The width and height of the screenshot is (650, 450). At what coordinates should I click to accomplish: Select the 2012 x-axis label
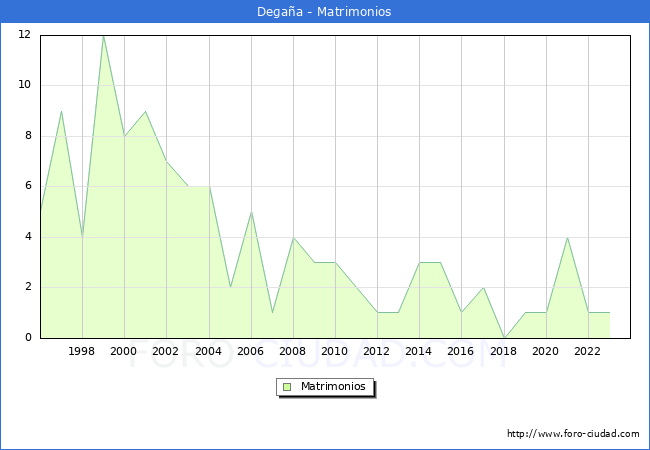(377, 352)
